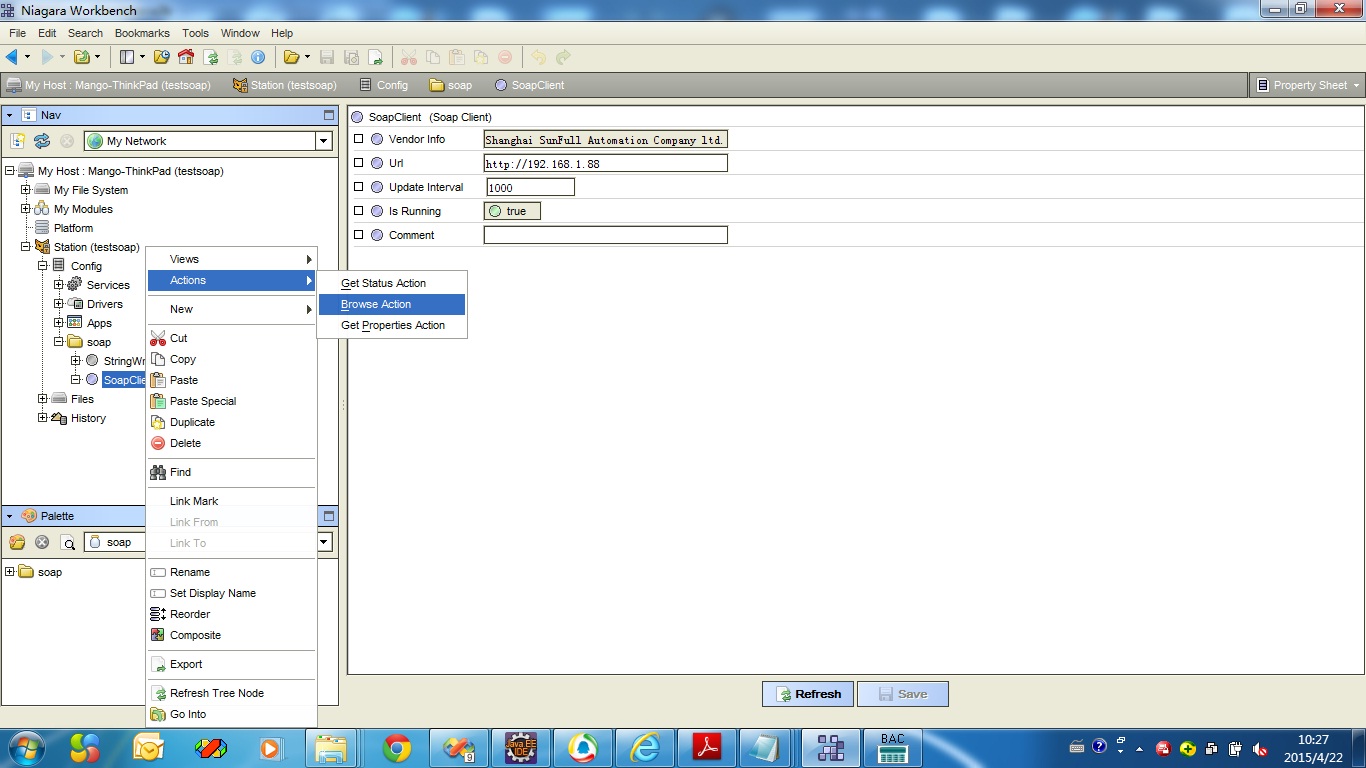Viewport: 1366px width, 768px height.
Task: Click Delete red icon in context menu
Action: [x=158, y=443]
